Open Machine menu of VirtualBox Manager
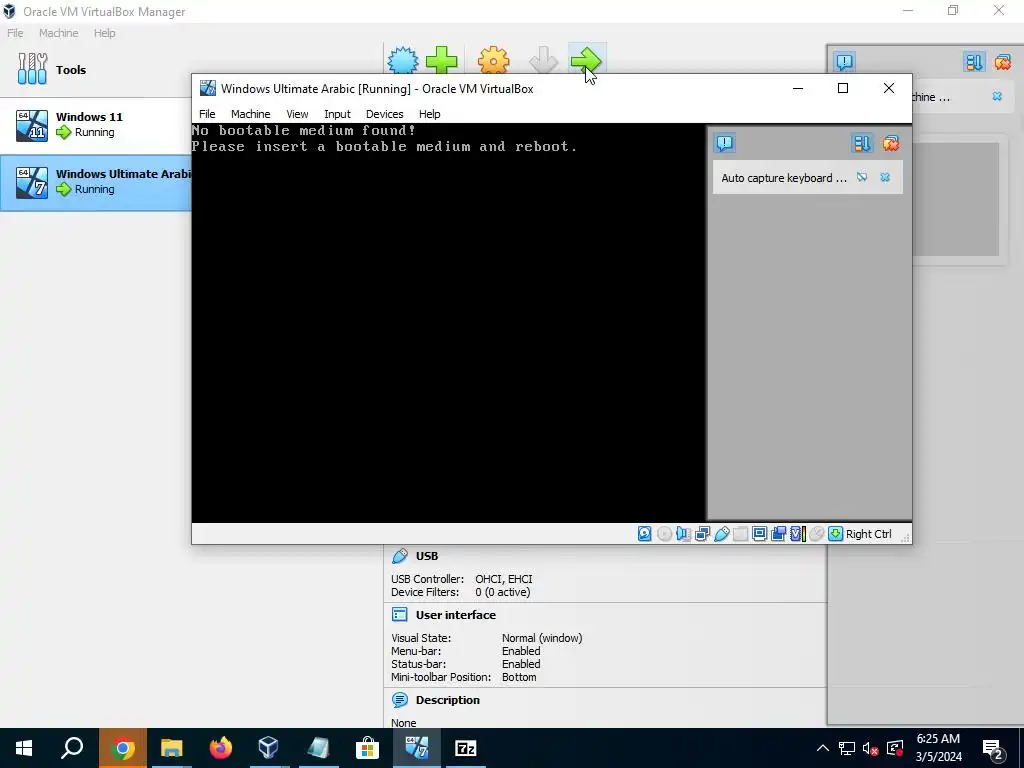The image size is (1024, 768). click(x=59, y=33)
